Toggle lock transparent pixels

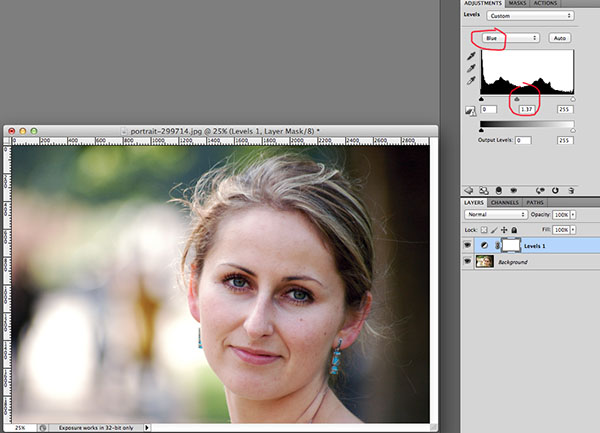(x=484, y=230)
